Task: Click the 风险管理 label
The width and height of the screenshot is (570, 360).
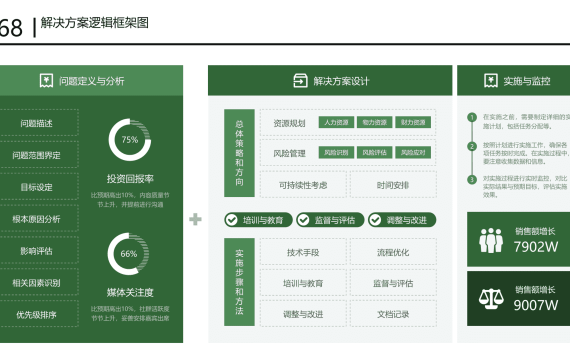Action: coord(289,153)
